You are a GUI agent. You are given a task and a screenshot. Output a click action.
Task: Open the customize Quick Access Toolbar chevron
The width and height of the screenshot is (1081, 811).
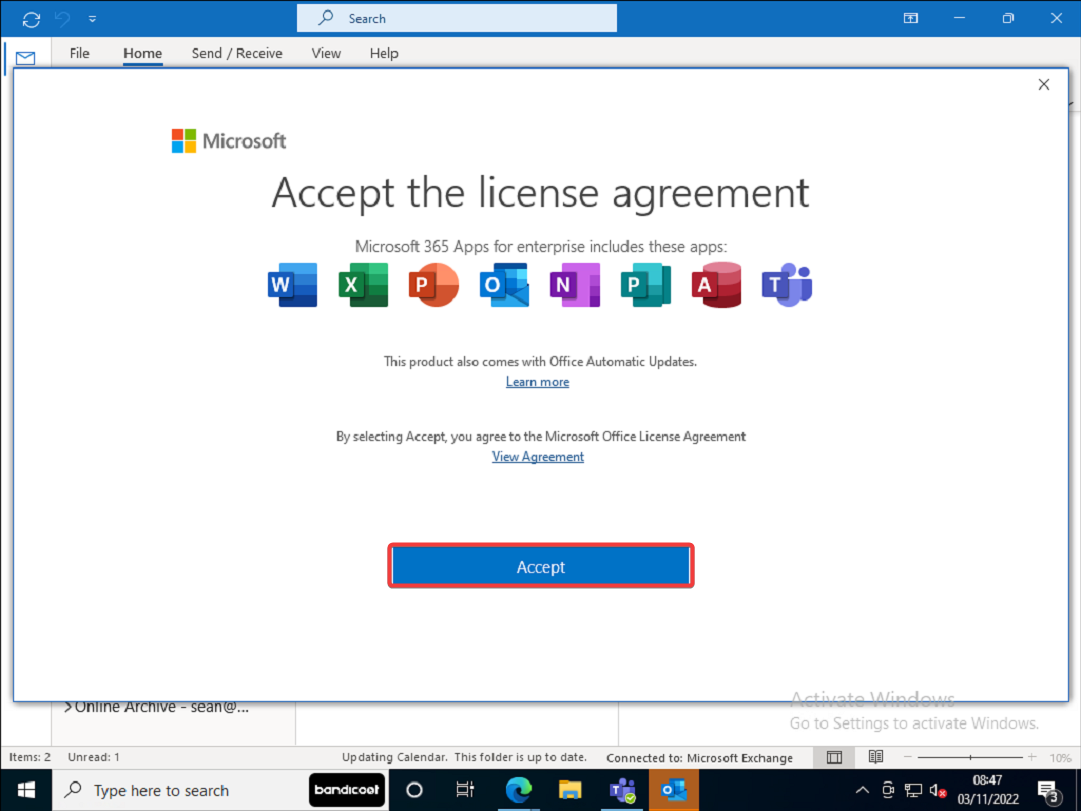click(92, 18)
